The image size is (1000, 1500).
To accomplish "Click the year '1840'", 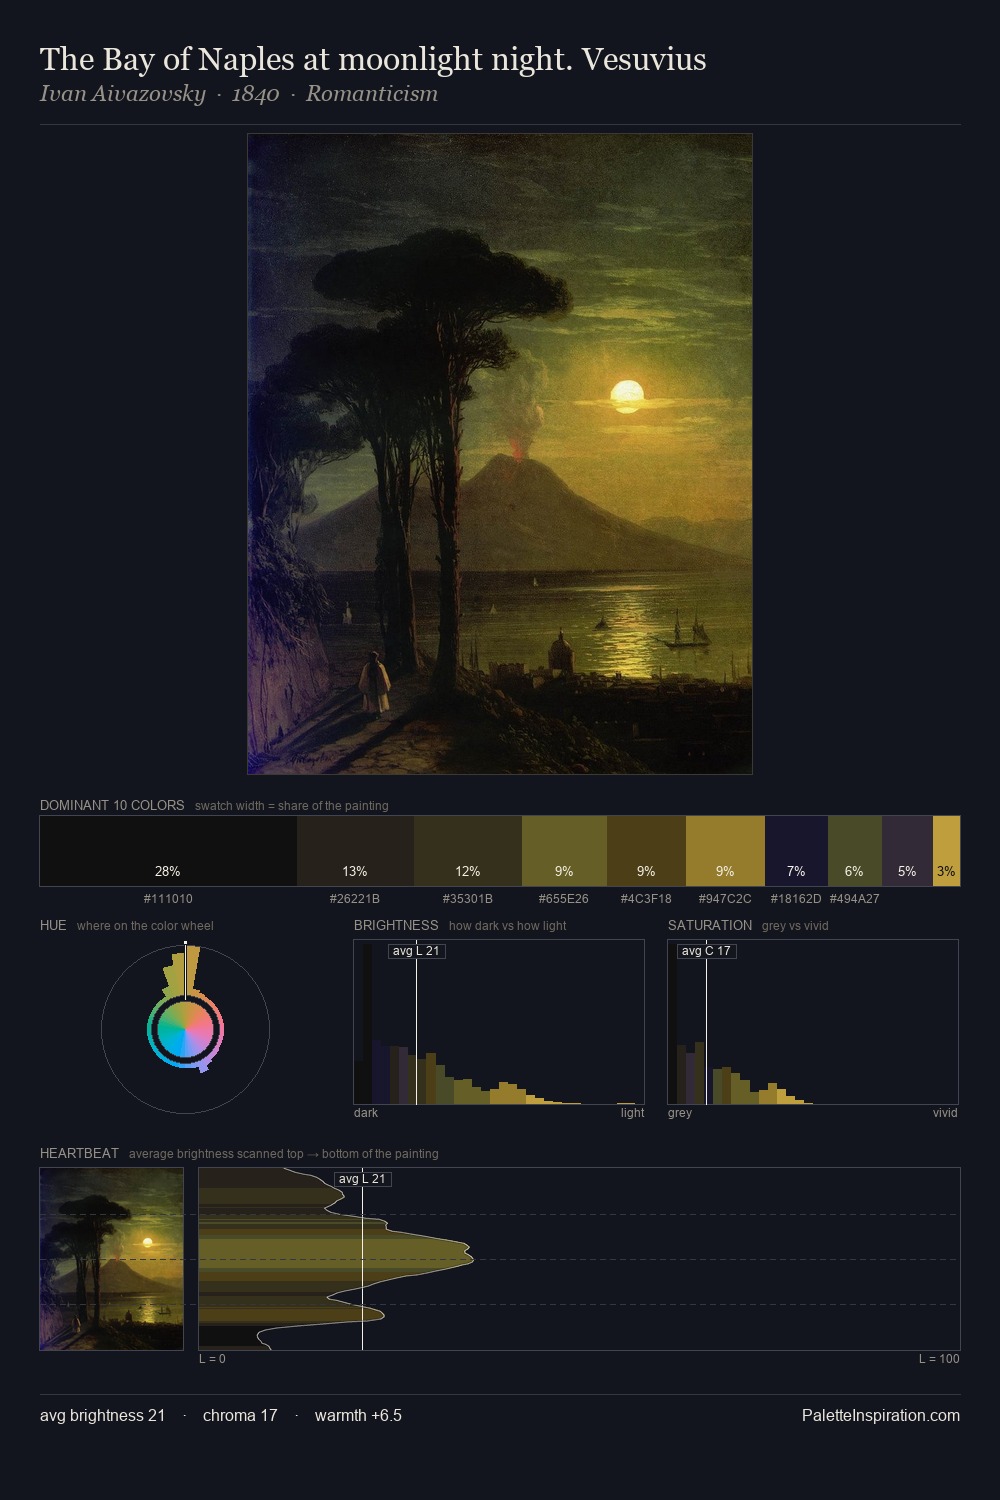I will click(x=255, y=94).
